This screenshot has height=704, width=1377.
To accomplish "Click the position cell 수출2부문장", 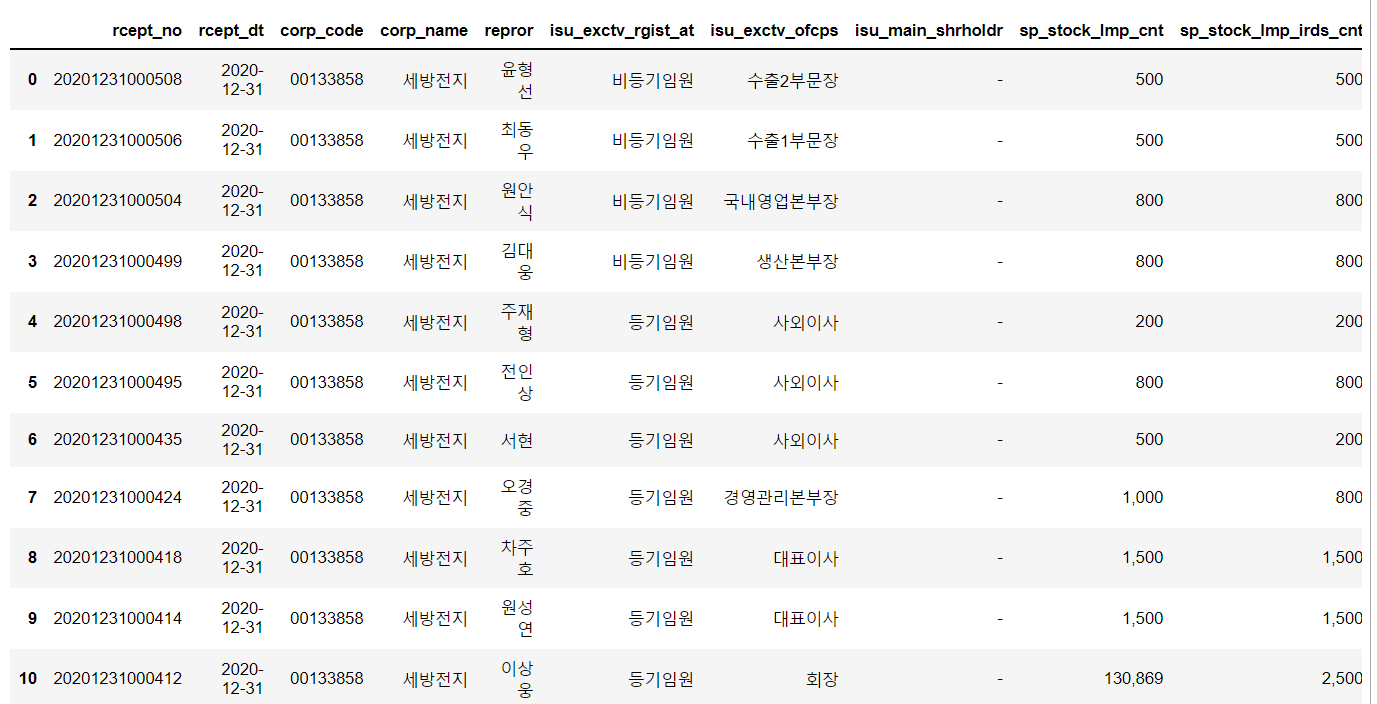I will [x=792, y=79].
